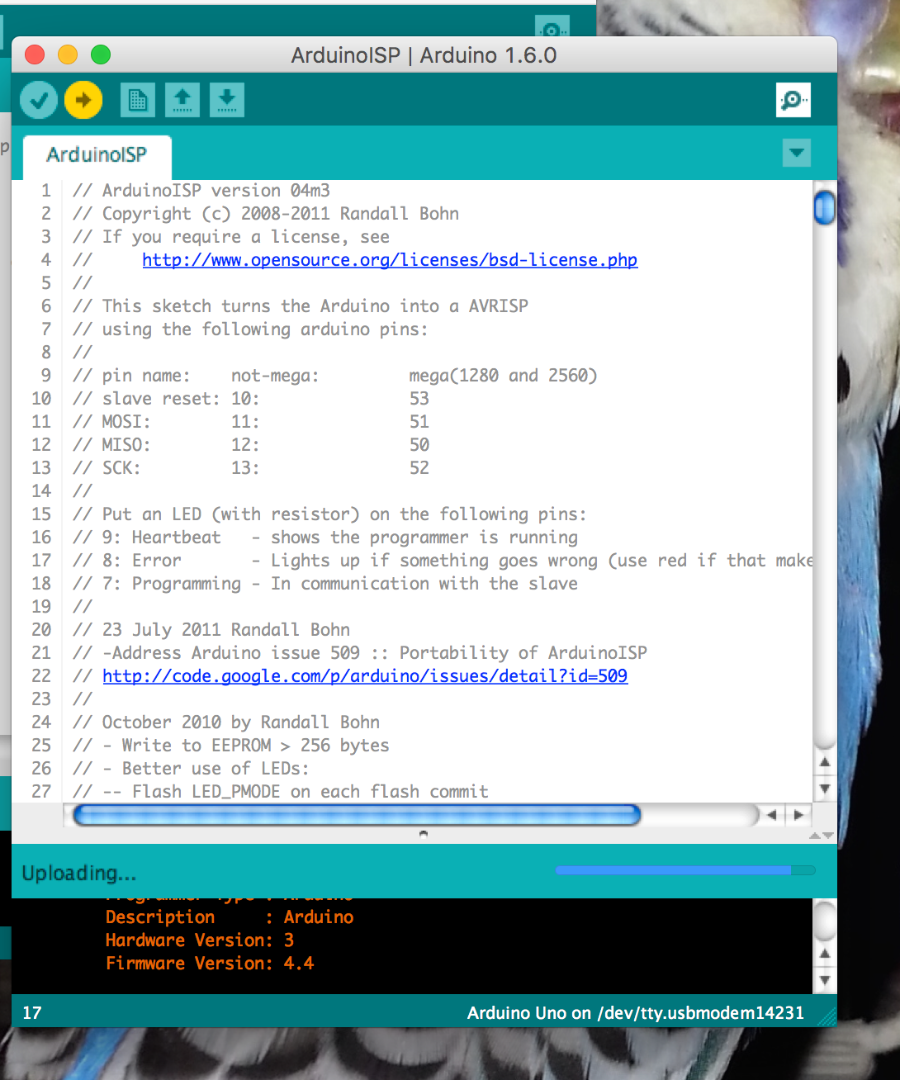
Task: Open a new sketch with the New icon
Action: 137,99
